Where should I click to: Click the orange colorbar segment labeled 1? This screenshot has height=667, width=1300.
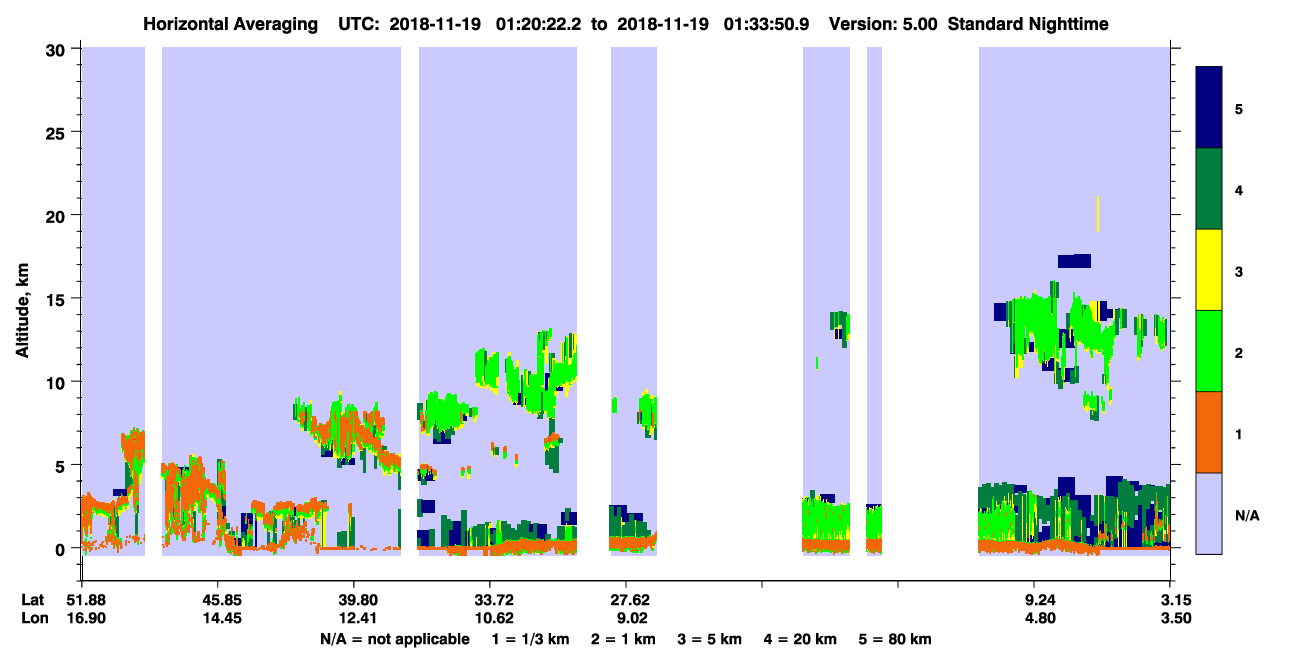coord(1209,432)
